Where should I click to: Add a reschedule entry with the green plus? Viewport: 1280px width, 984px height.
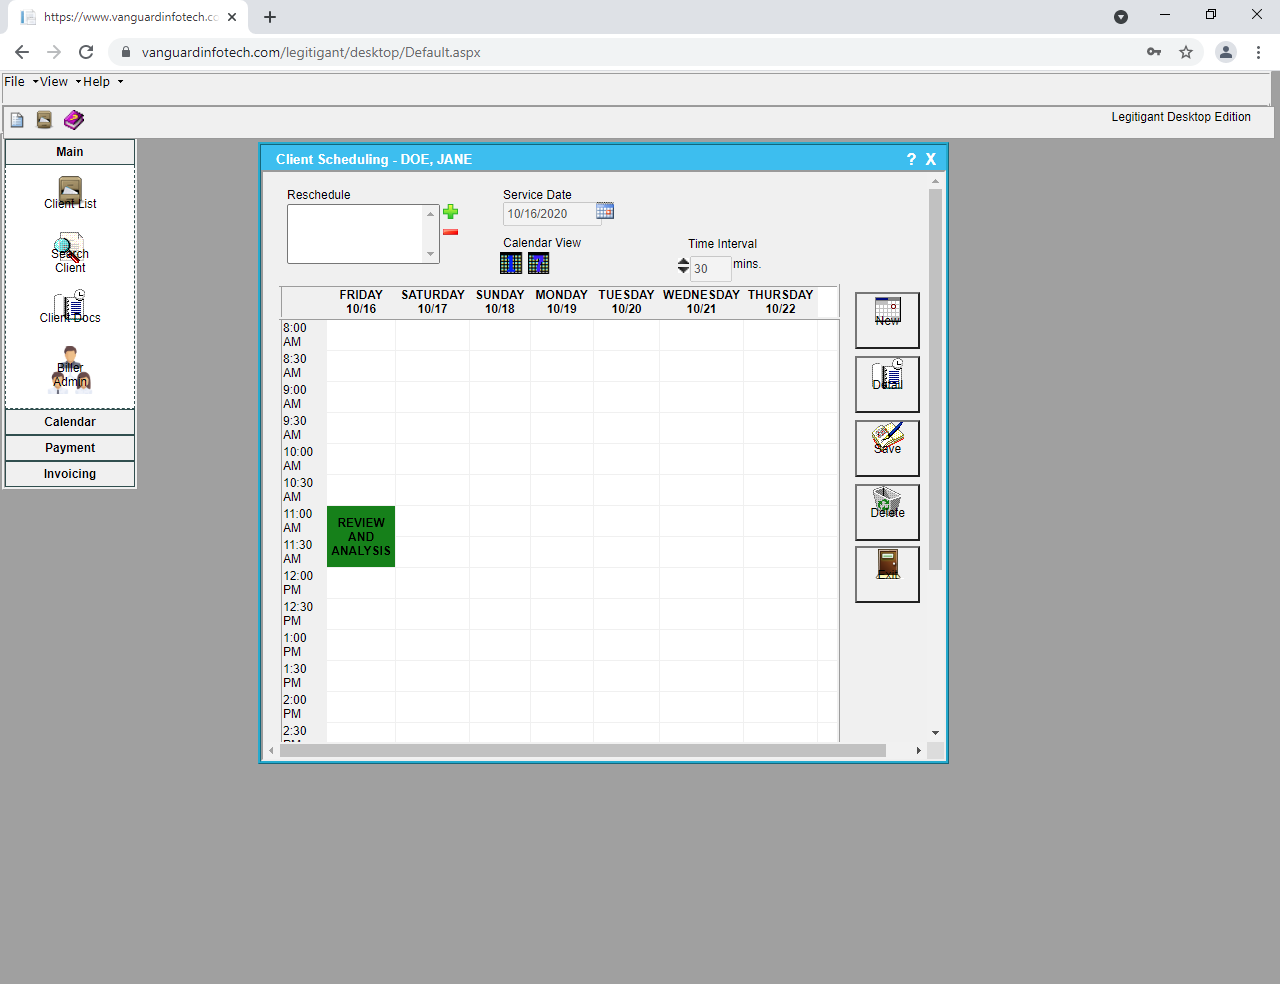451,211
